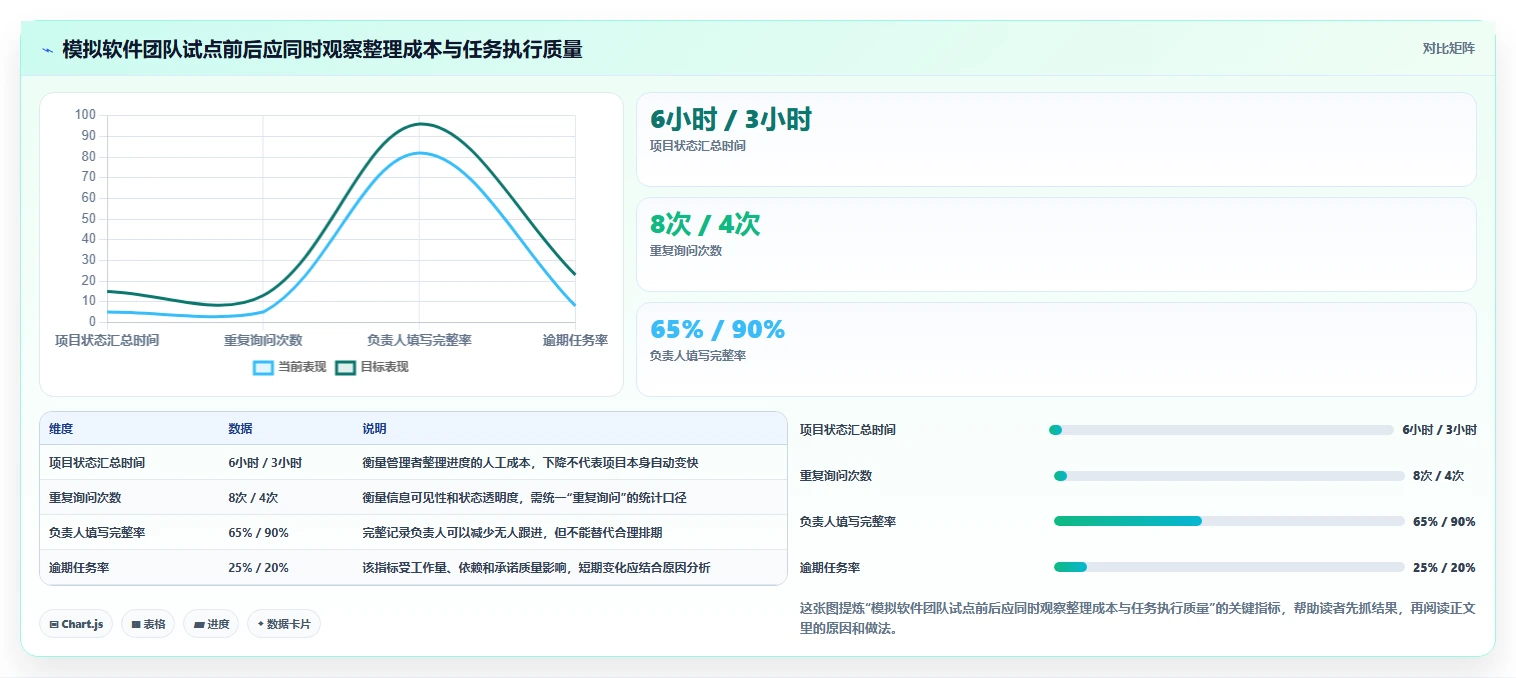Click the 数据卡片 tag chip
Image resolution: width=1516 pixels, height=678 pixels.
tap(284, 624)
